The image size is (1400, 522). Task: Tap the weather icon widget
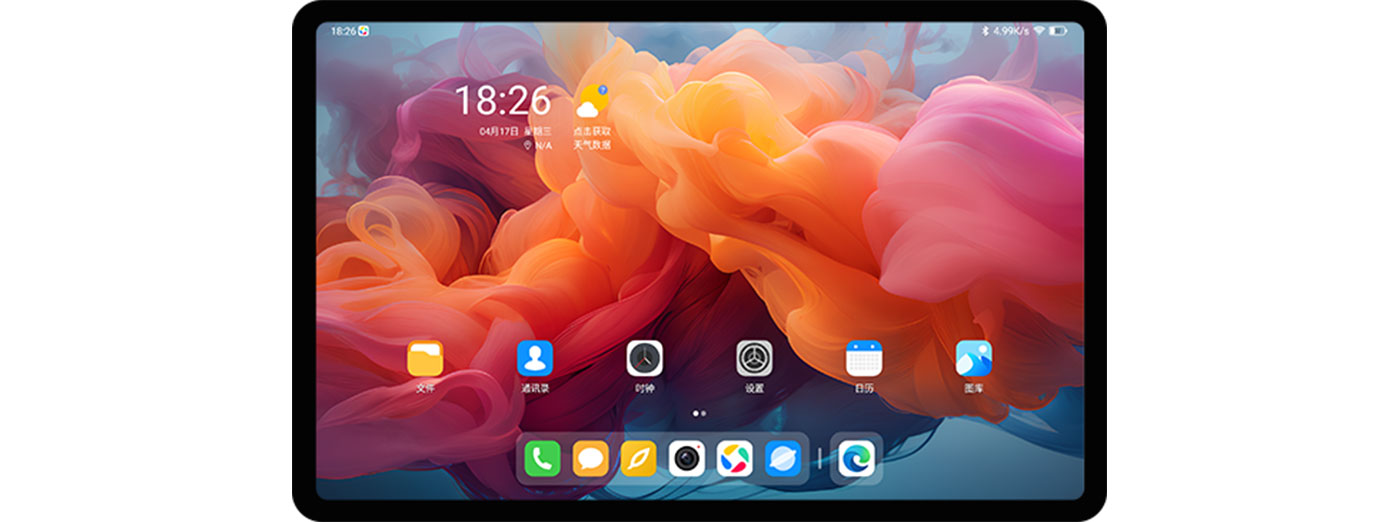(592, 102)
